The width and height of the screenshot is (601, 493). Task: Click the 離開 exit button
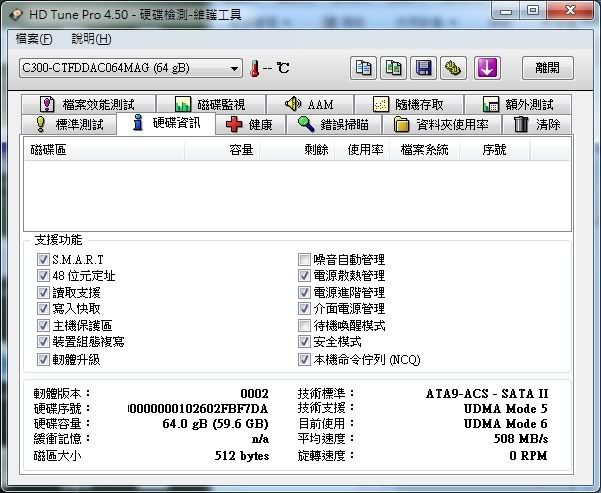click(547, 68)
